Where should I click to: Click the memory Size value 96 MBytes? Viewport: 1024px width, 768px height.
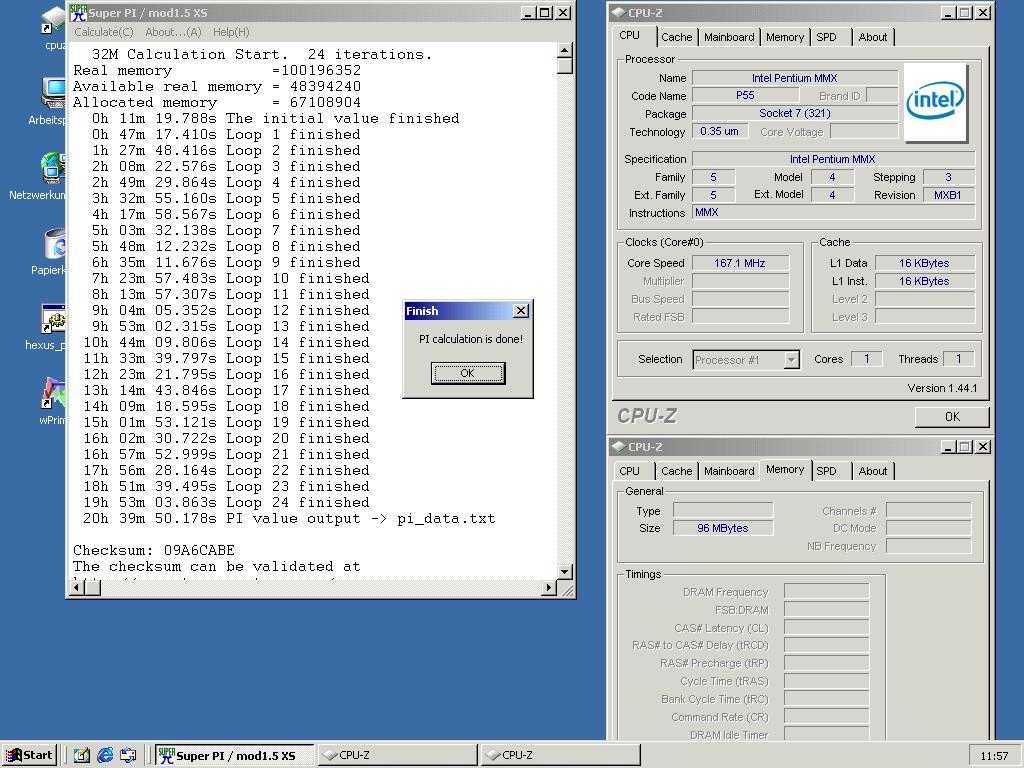(x=723, y=528)
